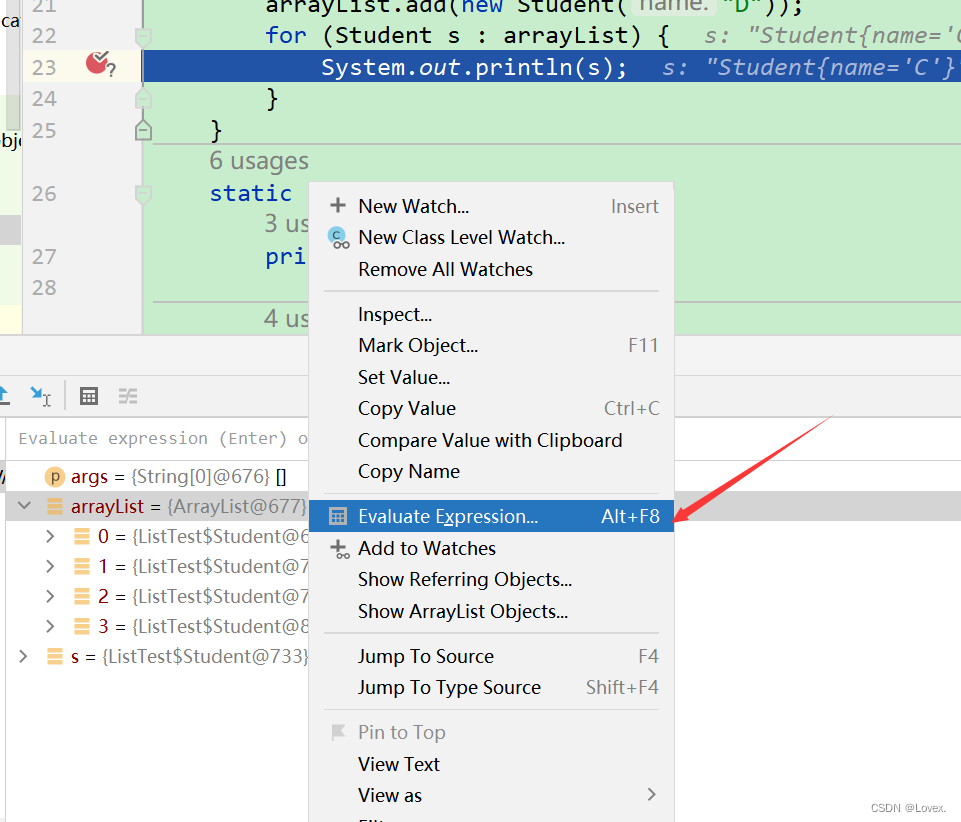Select the s = ListTest$Student@733 row
The height and width of the screenshot is (822, 961).
158,656
